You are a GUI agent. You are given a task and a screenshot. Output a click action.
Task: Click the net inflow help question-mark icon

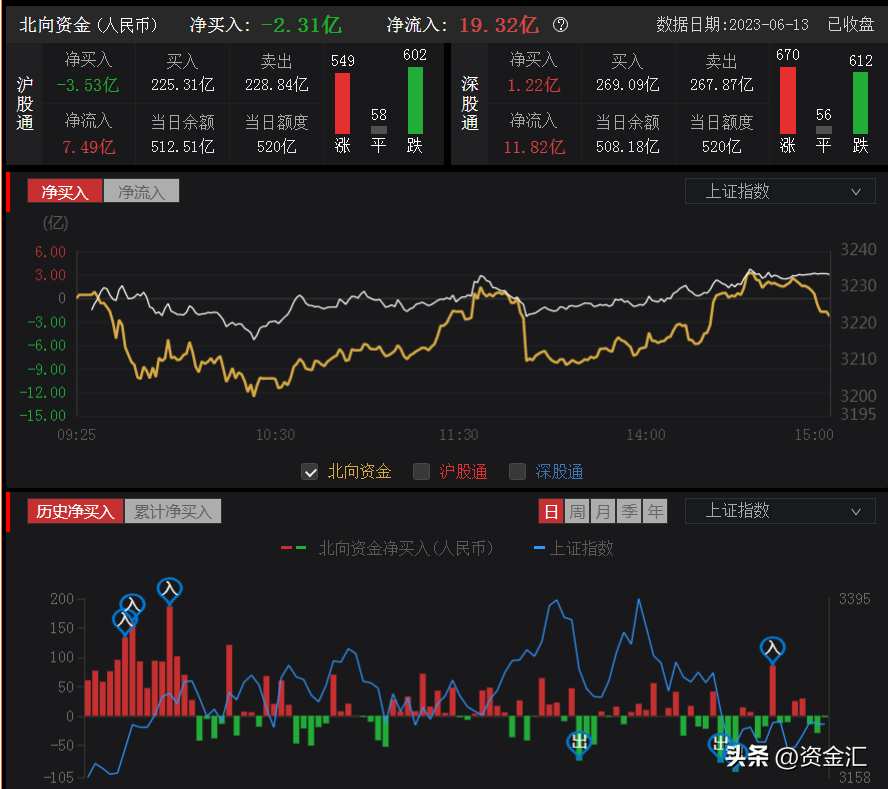(x=560, y=25)
